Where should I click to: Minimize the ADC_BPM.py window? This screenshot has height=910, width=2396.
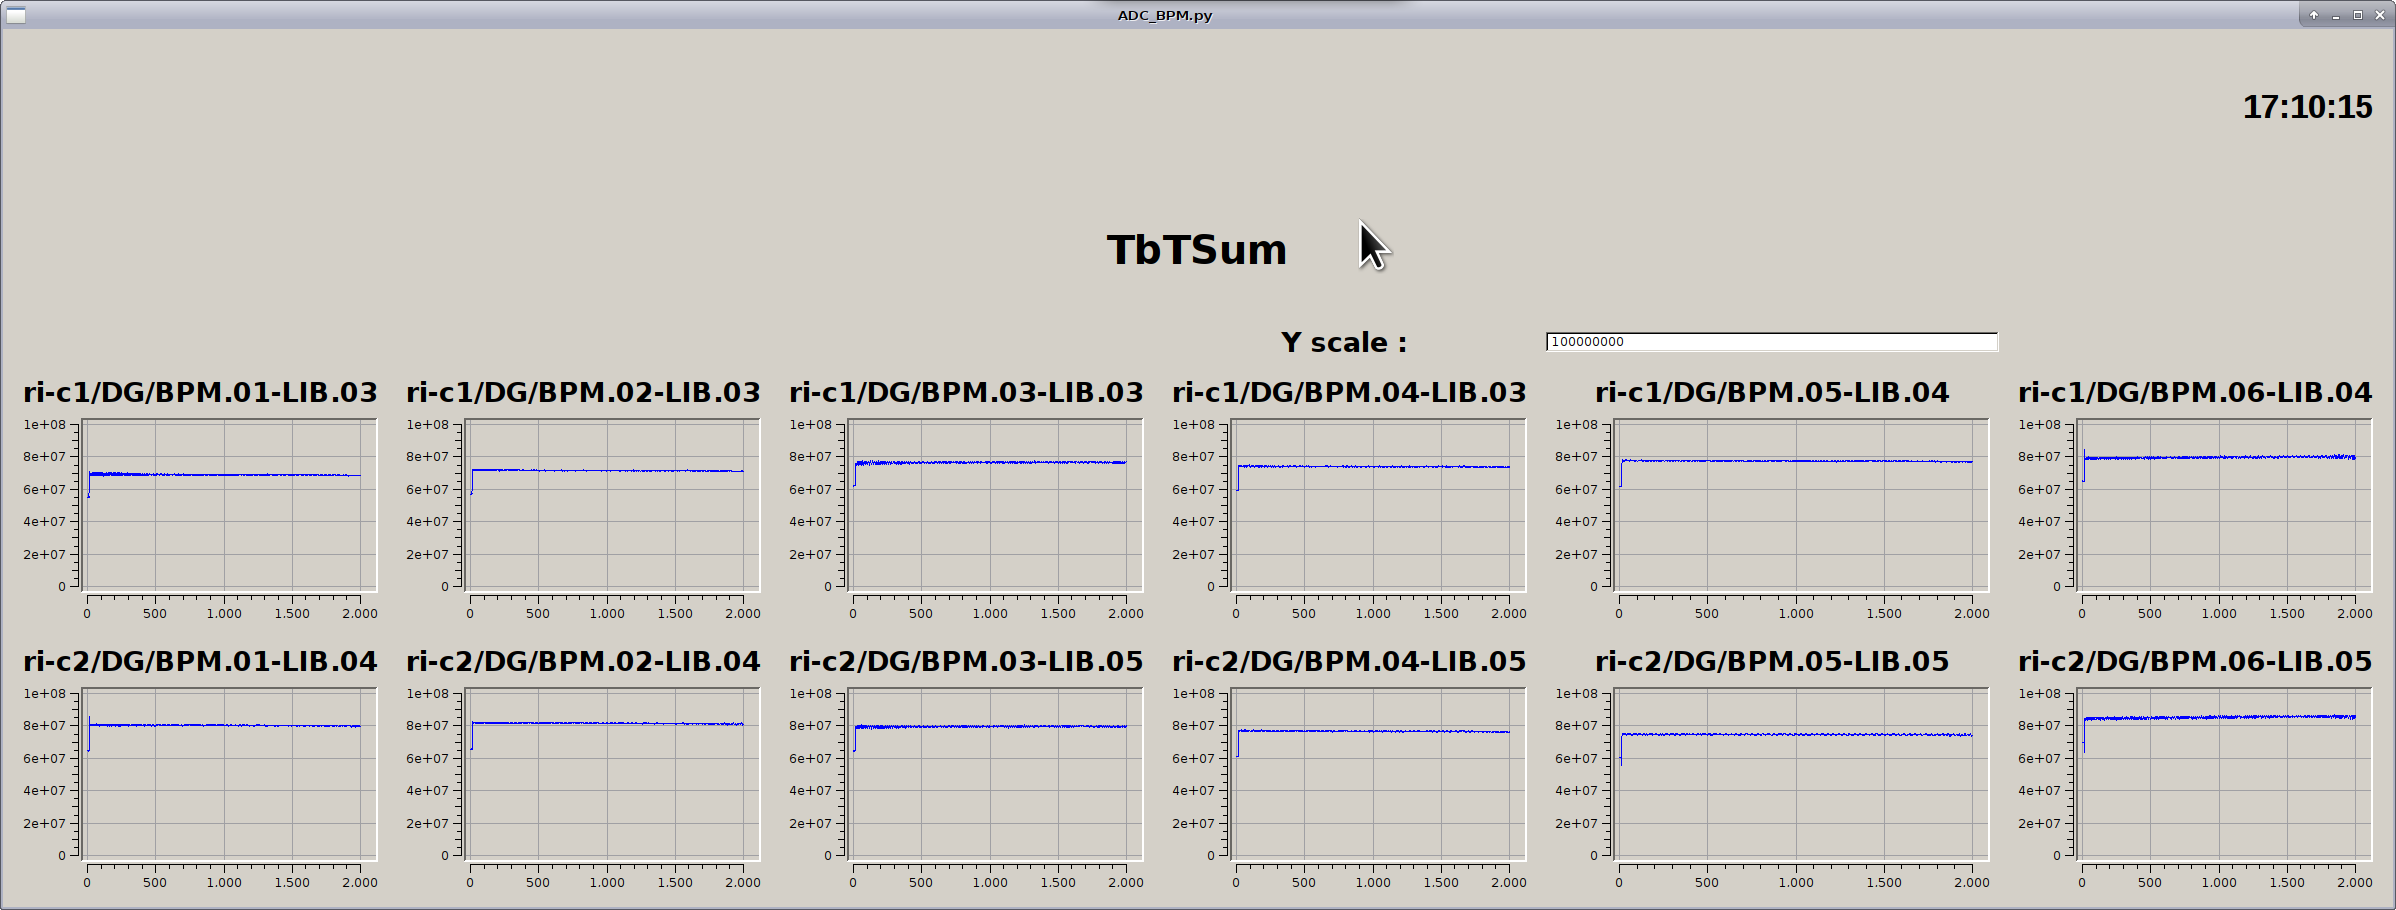coord(2335,15)
